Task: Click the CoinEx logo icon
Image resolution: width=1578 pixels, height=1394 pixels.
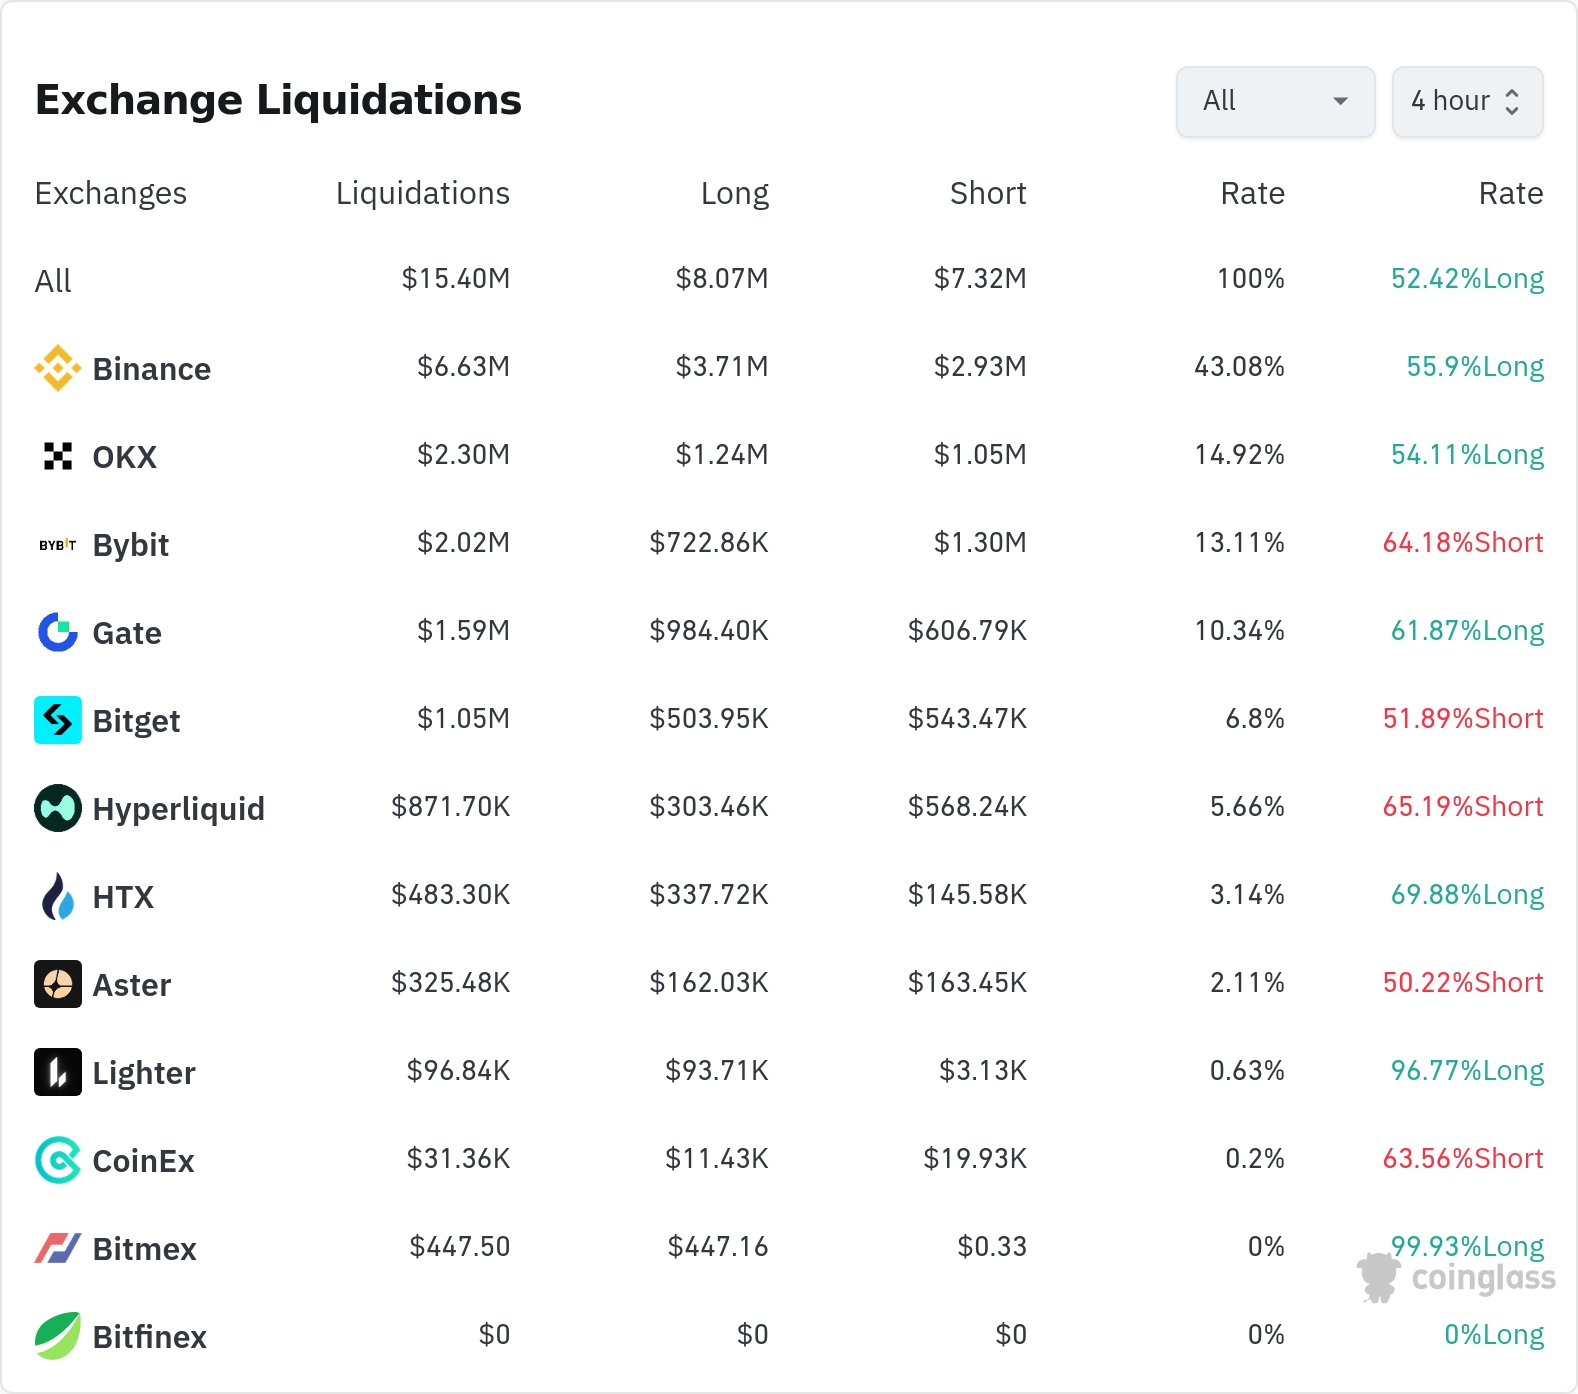Action: click(x=58, y=1160)
